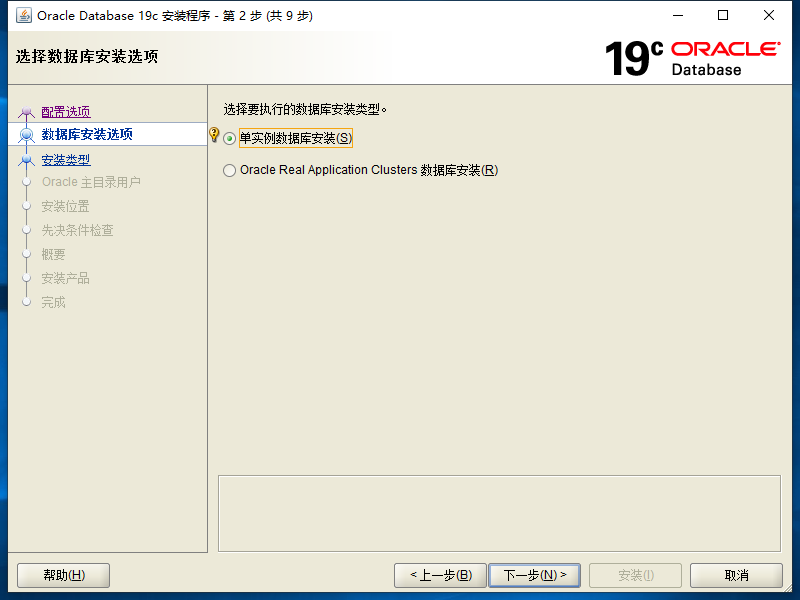Click the '选择数据库安装选项' heading
The width and height of the screenshot is (800, 600).
tap(87, 56)
